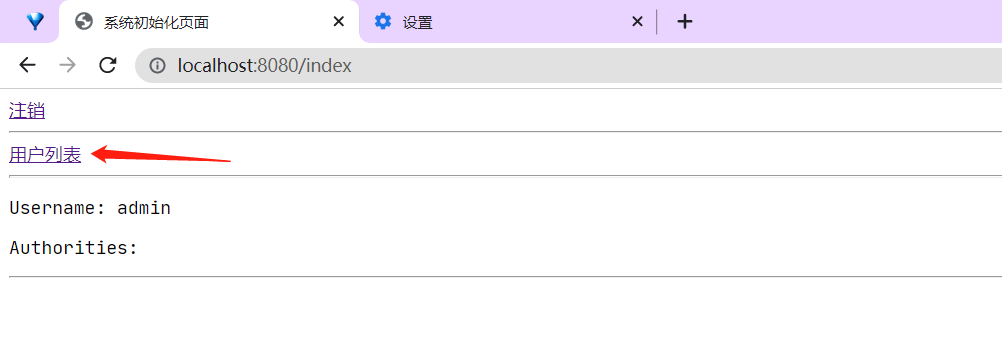Click the Authorities: label text
Image resolution: width=1002 pixels, height=362 pixels.
(73, 248)
